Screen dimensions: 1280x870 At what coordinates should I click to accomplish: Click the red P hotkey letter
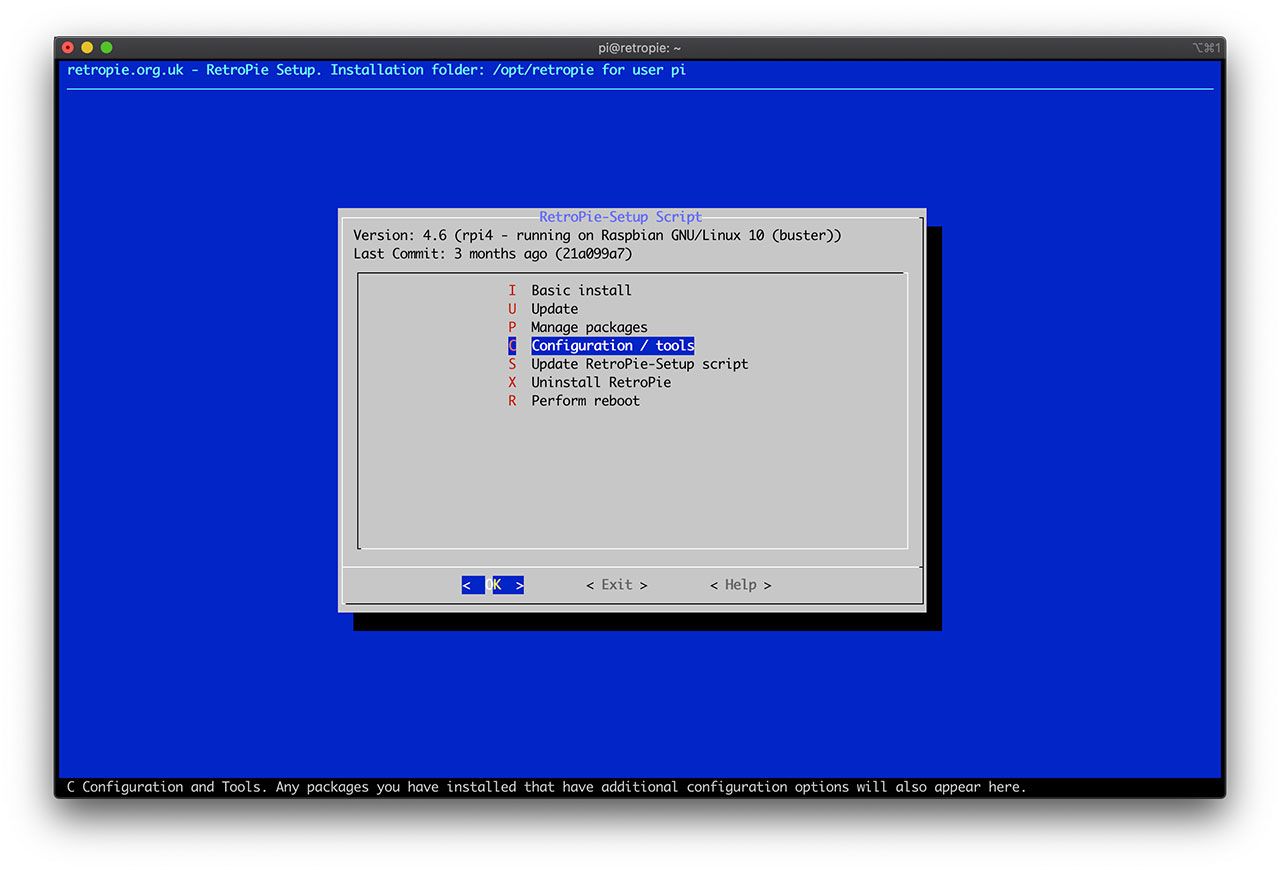pos(512,327)
